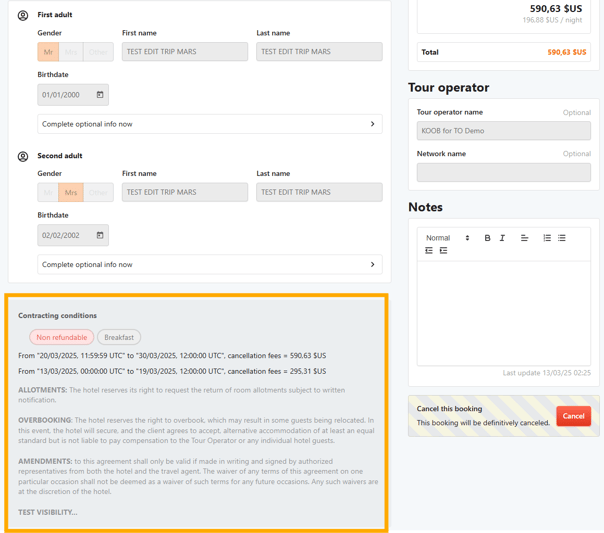The height and width of the screenshot is (533, 604).
Task: Open the Normal text style dropdown
Action: 447,238
